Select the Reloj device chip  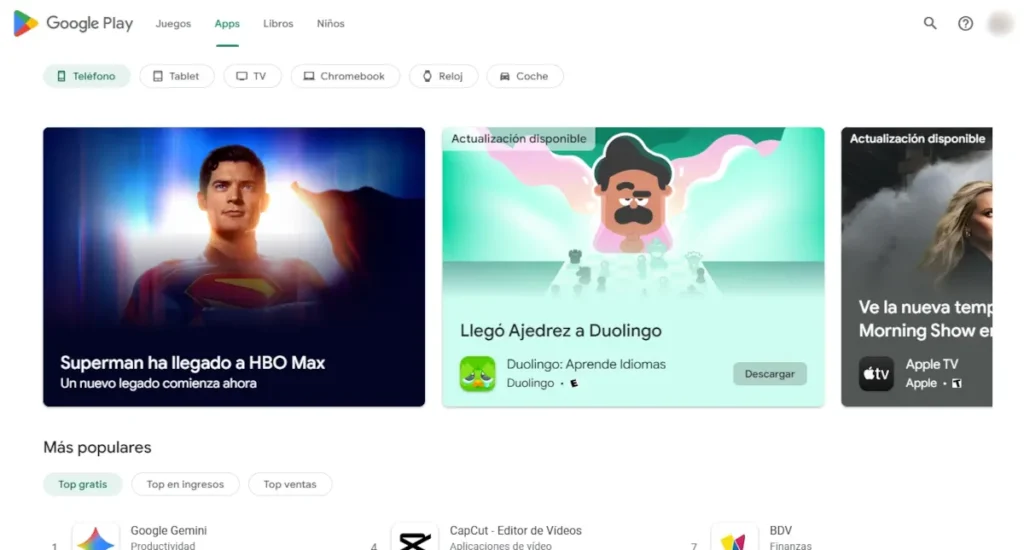coord(443,76)
